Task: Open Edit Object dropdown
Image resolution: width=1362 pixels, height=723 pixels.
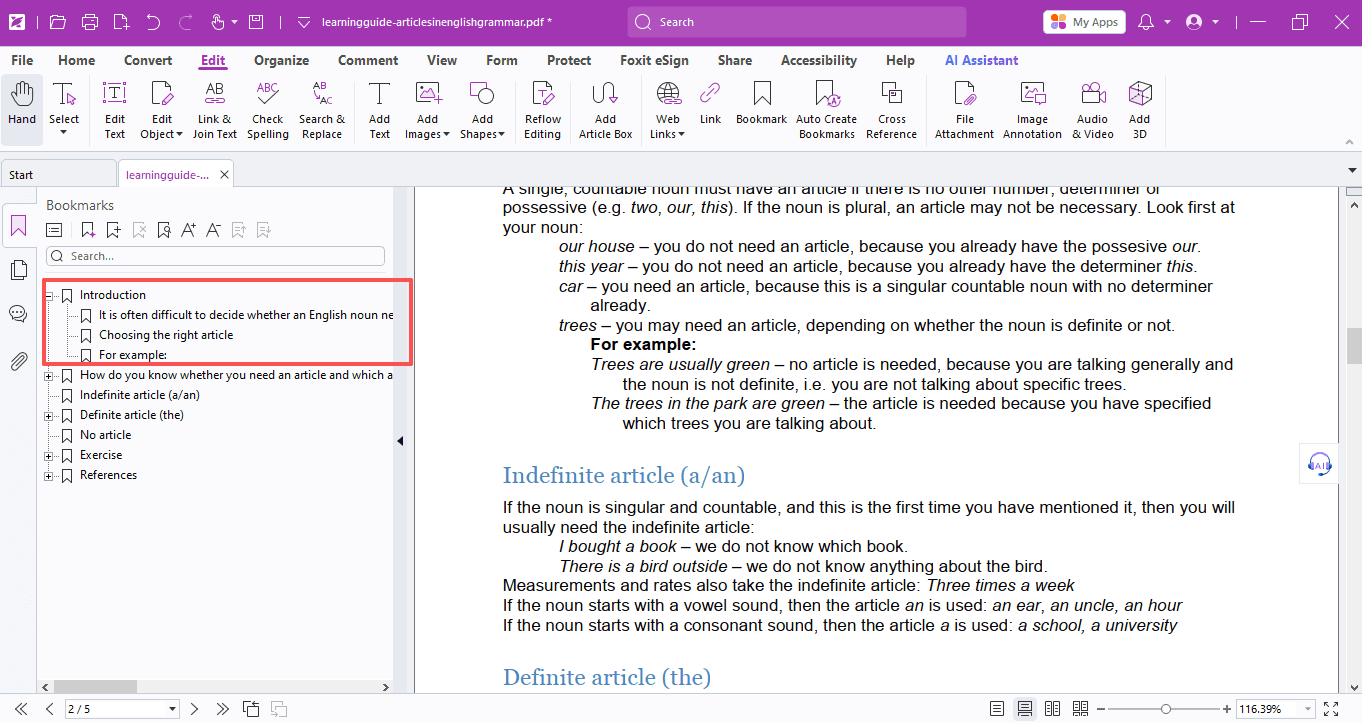Action: [178, 134]
